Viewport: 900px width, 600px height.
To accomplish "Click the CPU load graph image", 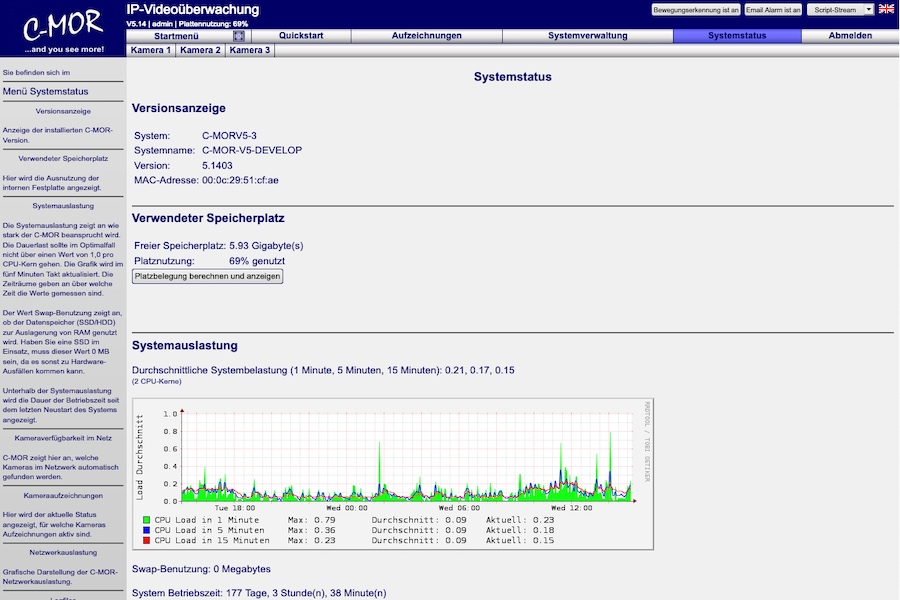I will click(x=393, y=474).
